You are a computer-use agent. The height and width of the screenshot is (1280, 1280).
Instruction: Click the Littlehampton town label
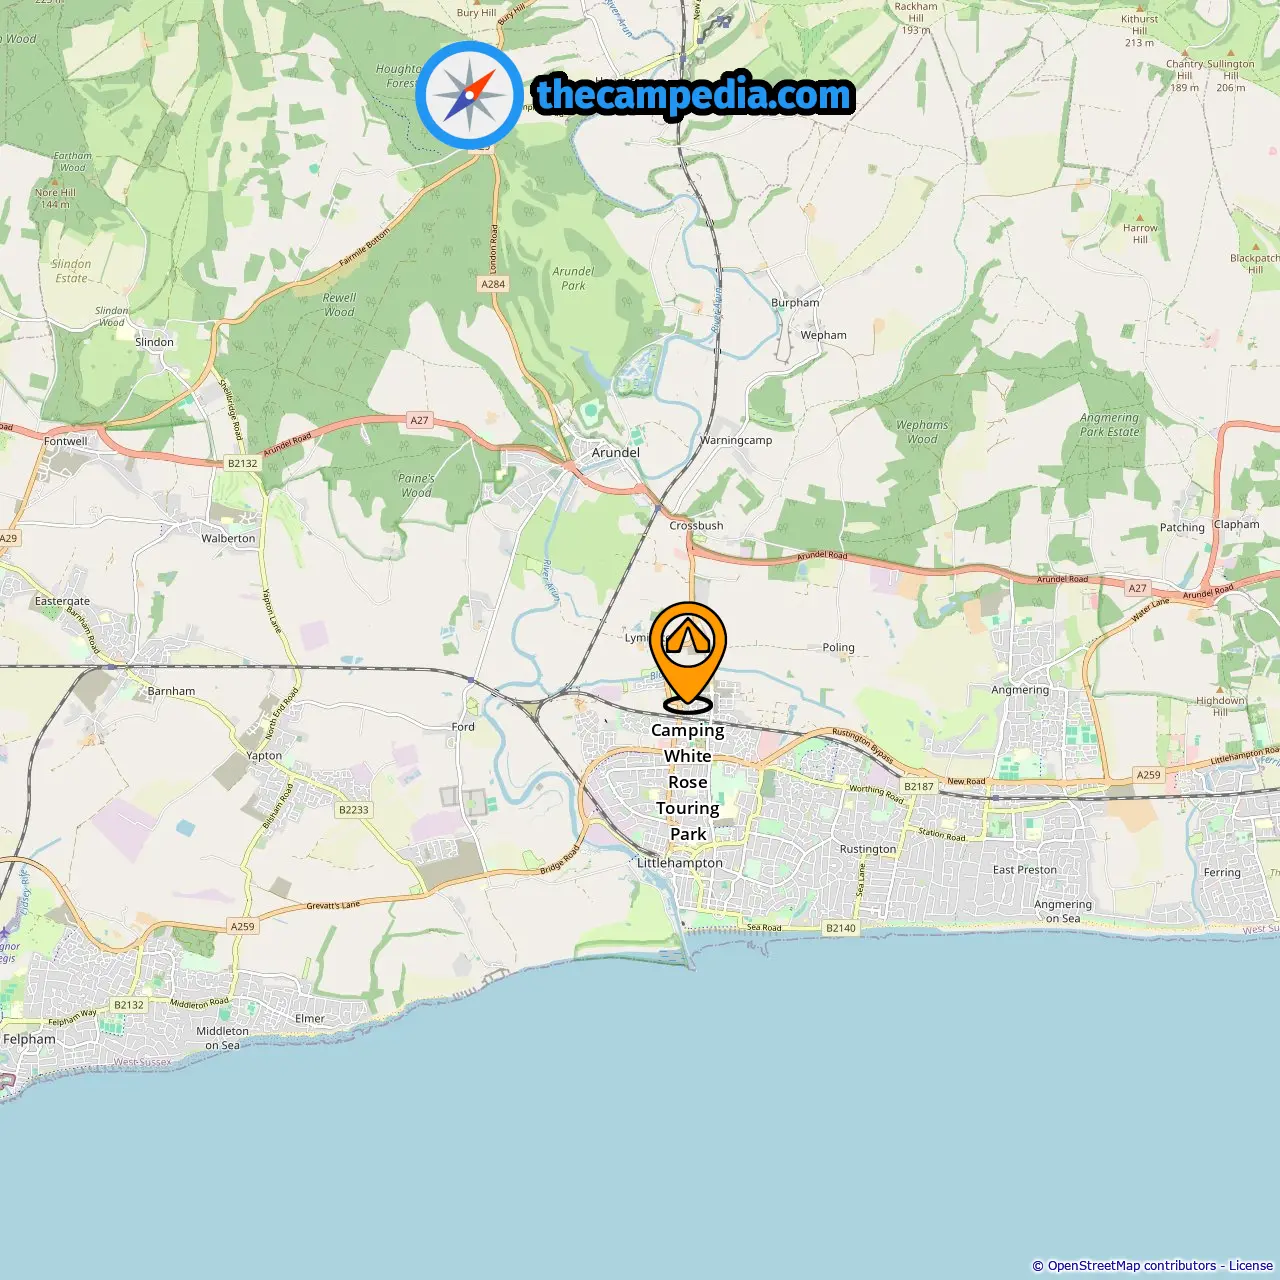[680, 863]
